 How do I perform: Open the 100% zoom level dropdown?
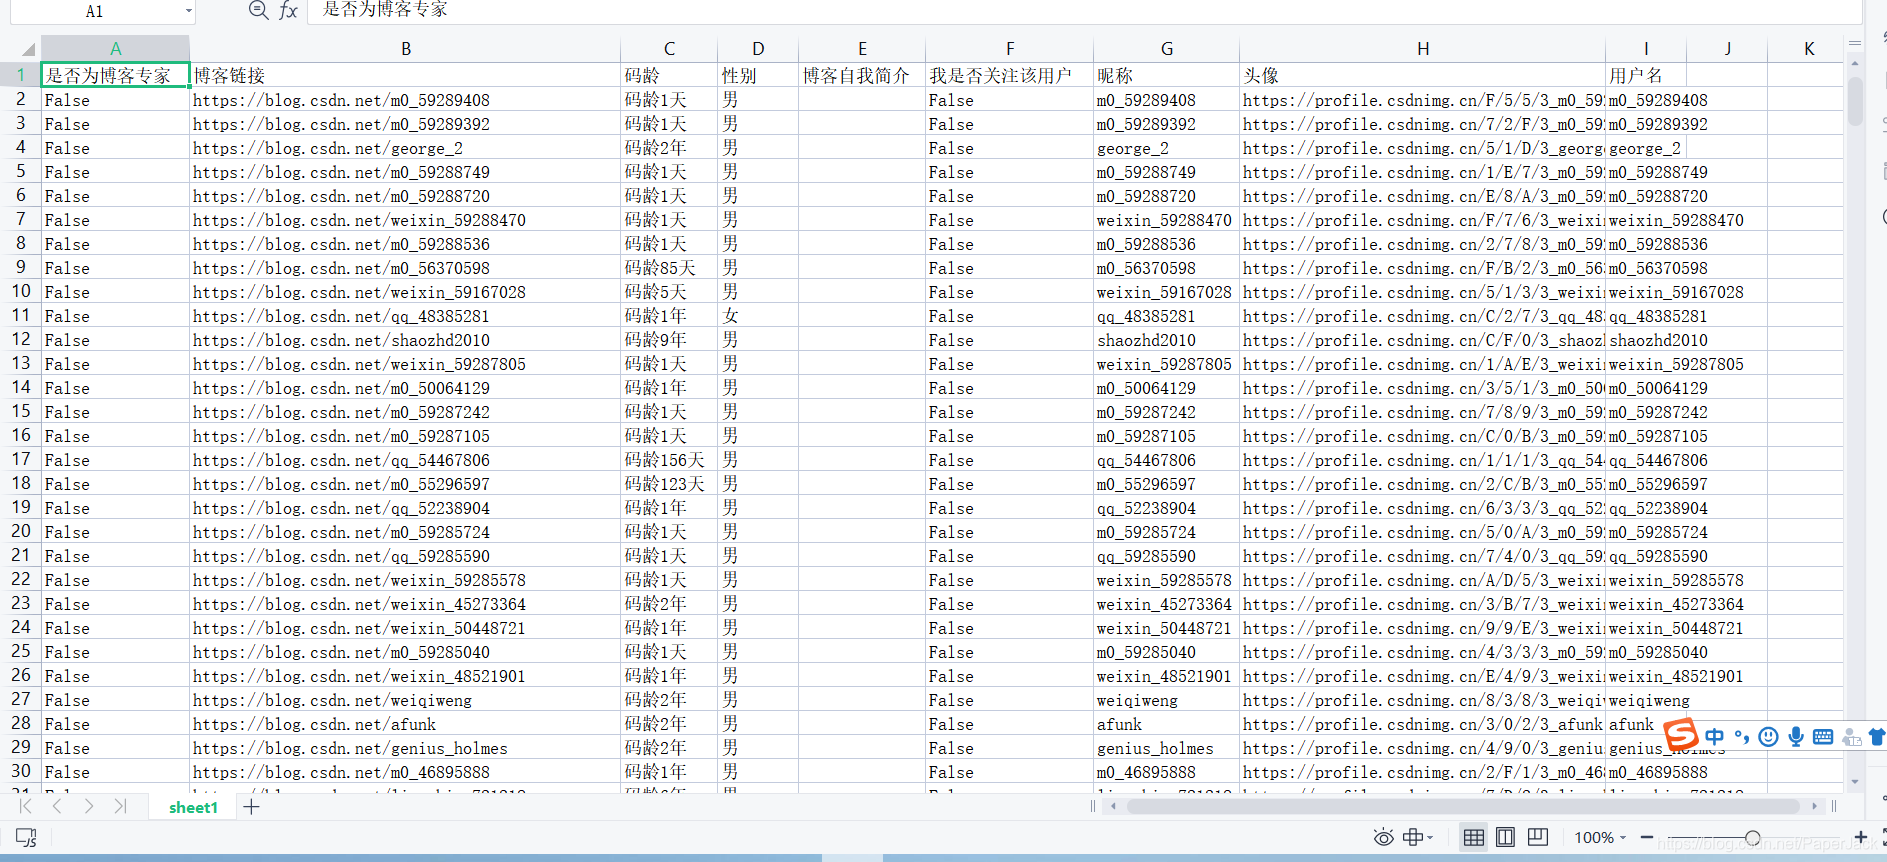[1600, 837]
